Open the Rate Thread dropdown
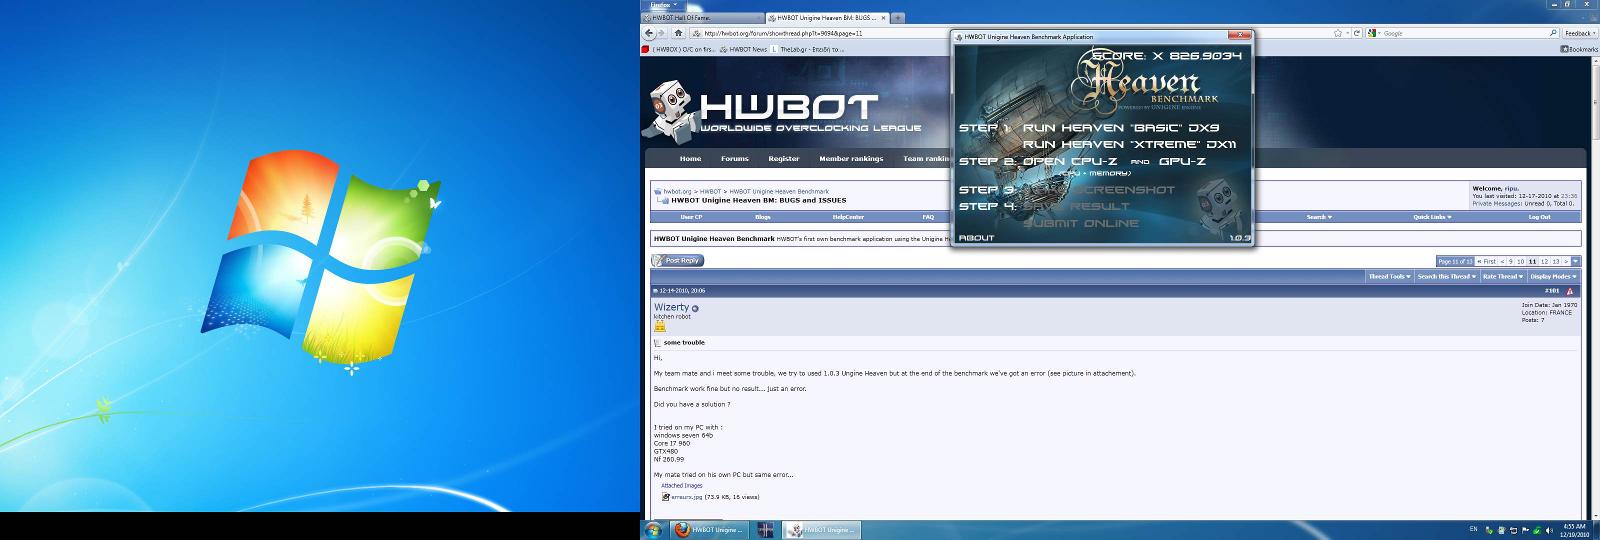 [1503, 276]
